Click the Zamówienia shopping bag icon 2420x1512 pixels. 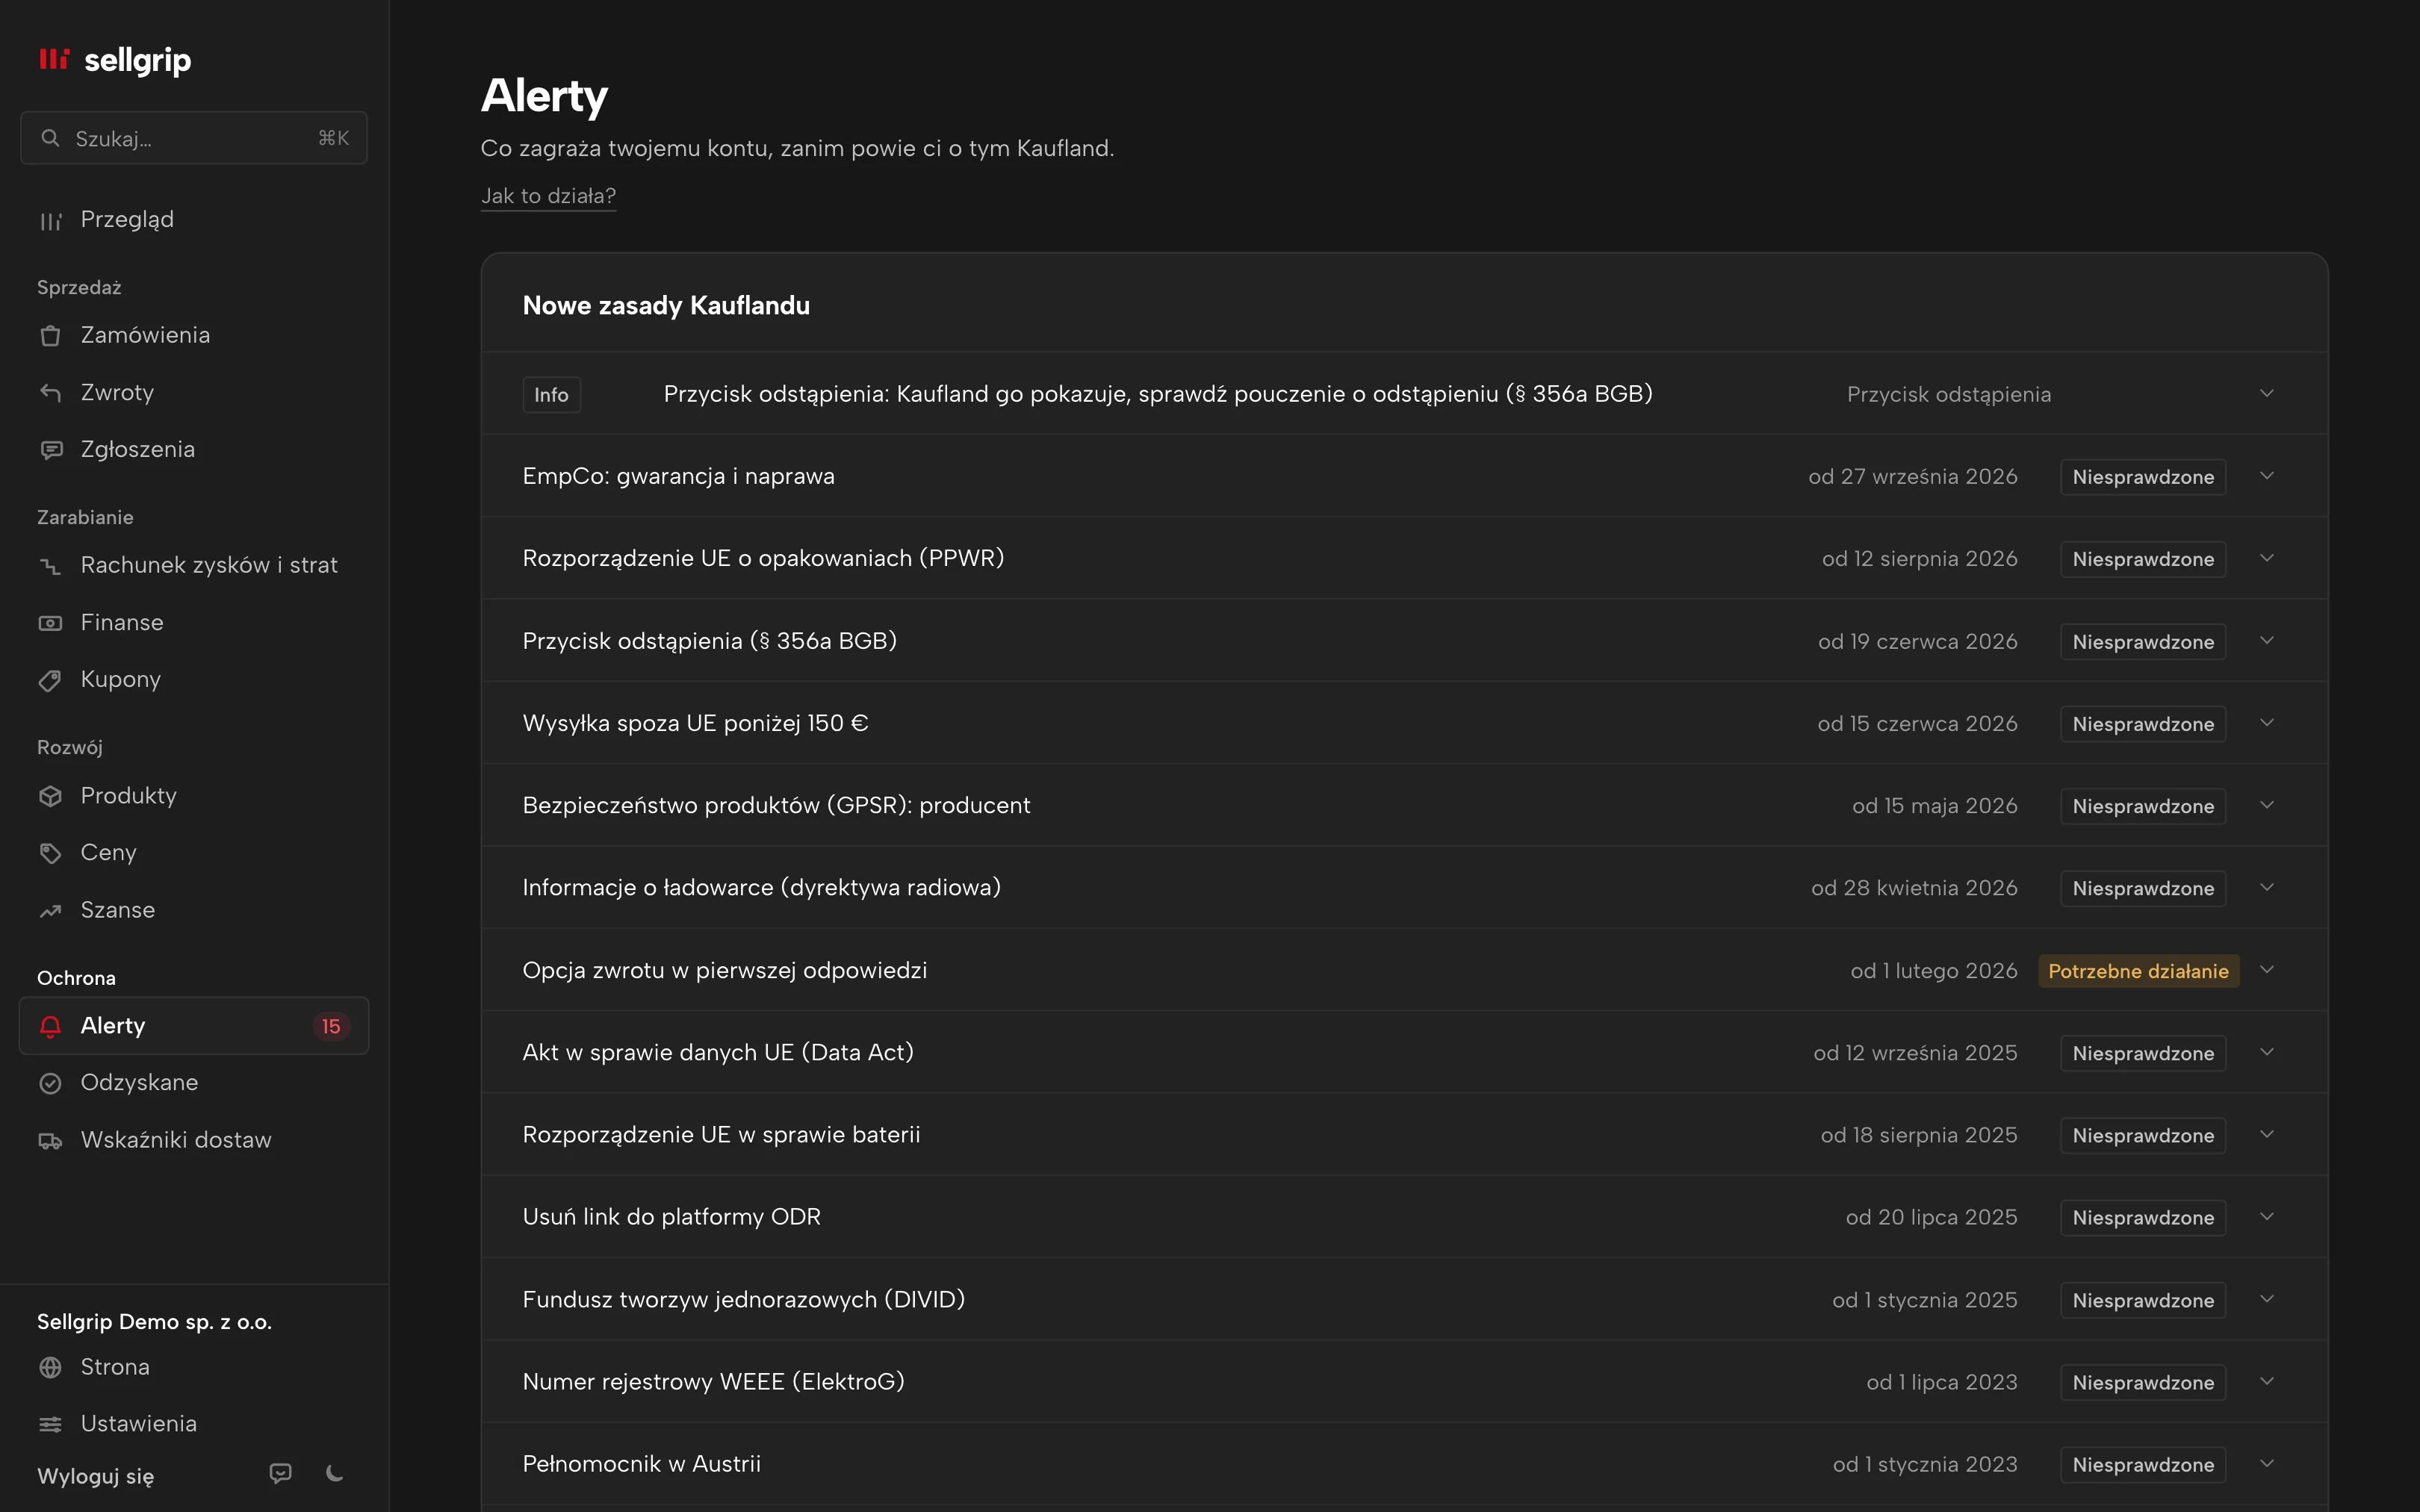pos(51,336)
